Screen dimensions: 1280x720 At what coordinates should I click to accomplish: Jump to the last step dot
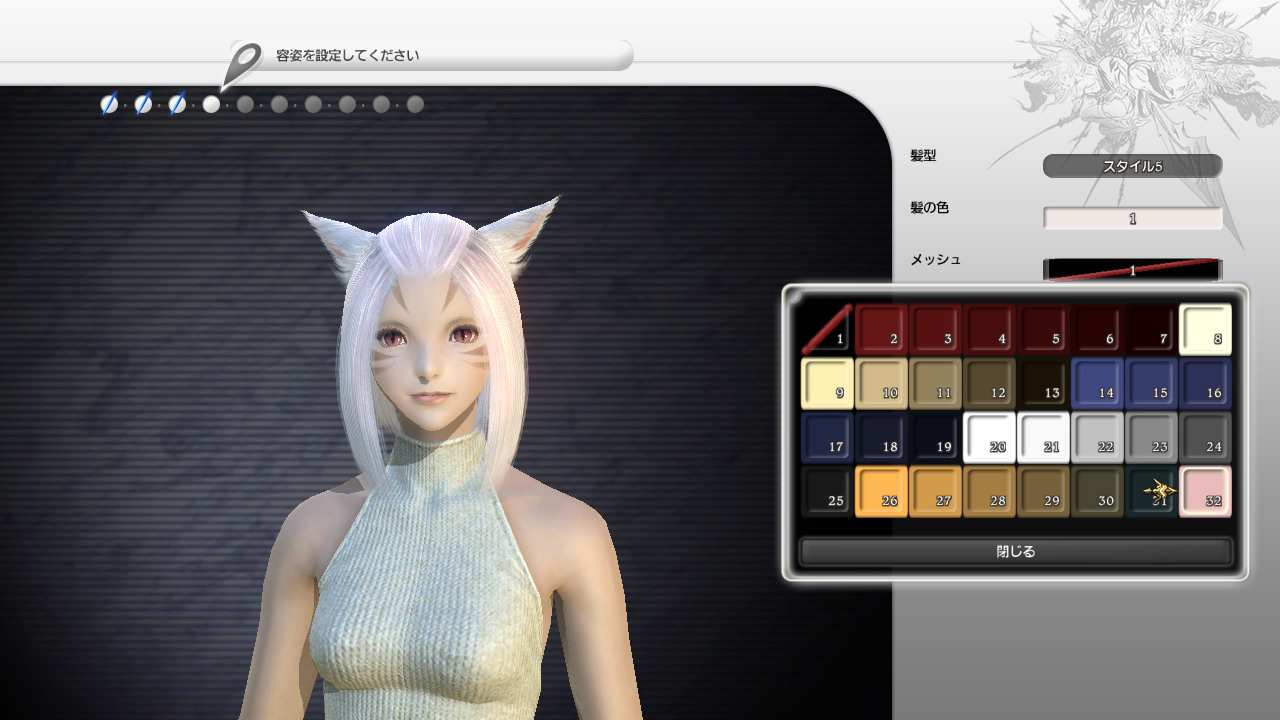[415, 104]
